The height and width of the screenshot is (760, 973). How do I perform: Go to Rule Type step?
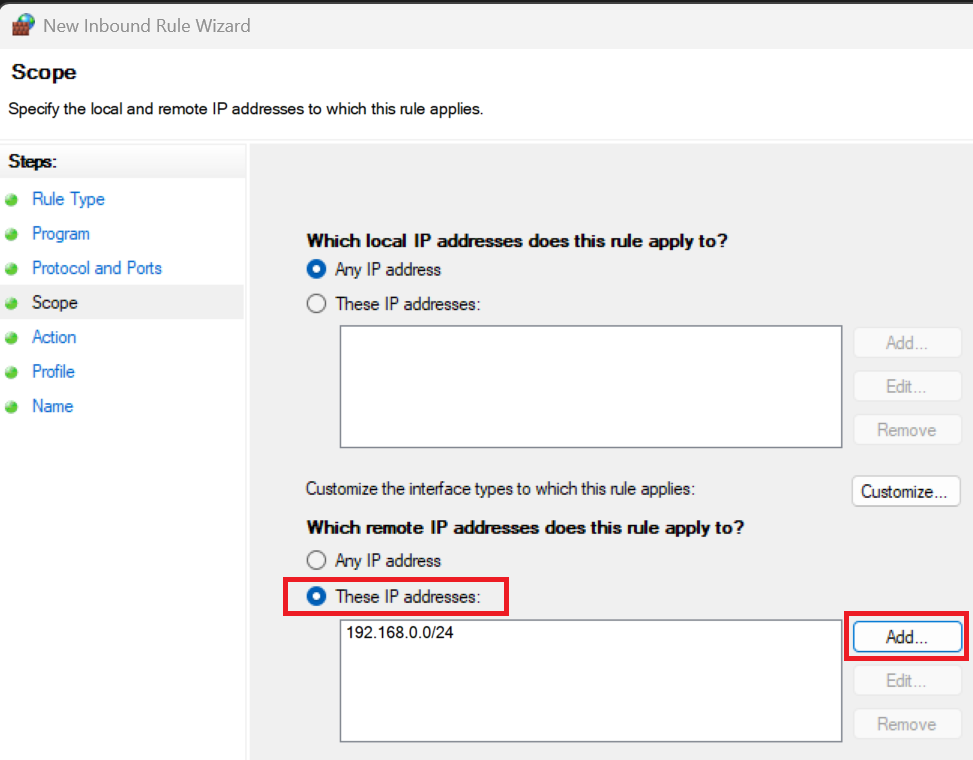tap(68, 199)
